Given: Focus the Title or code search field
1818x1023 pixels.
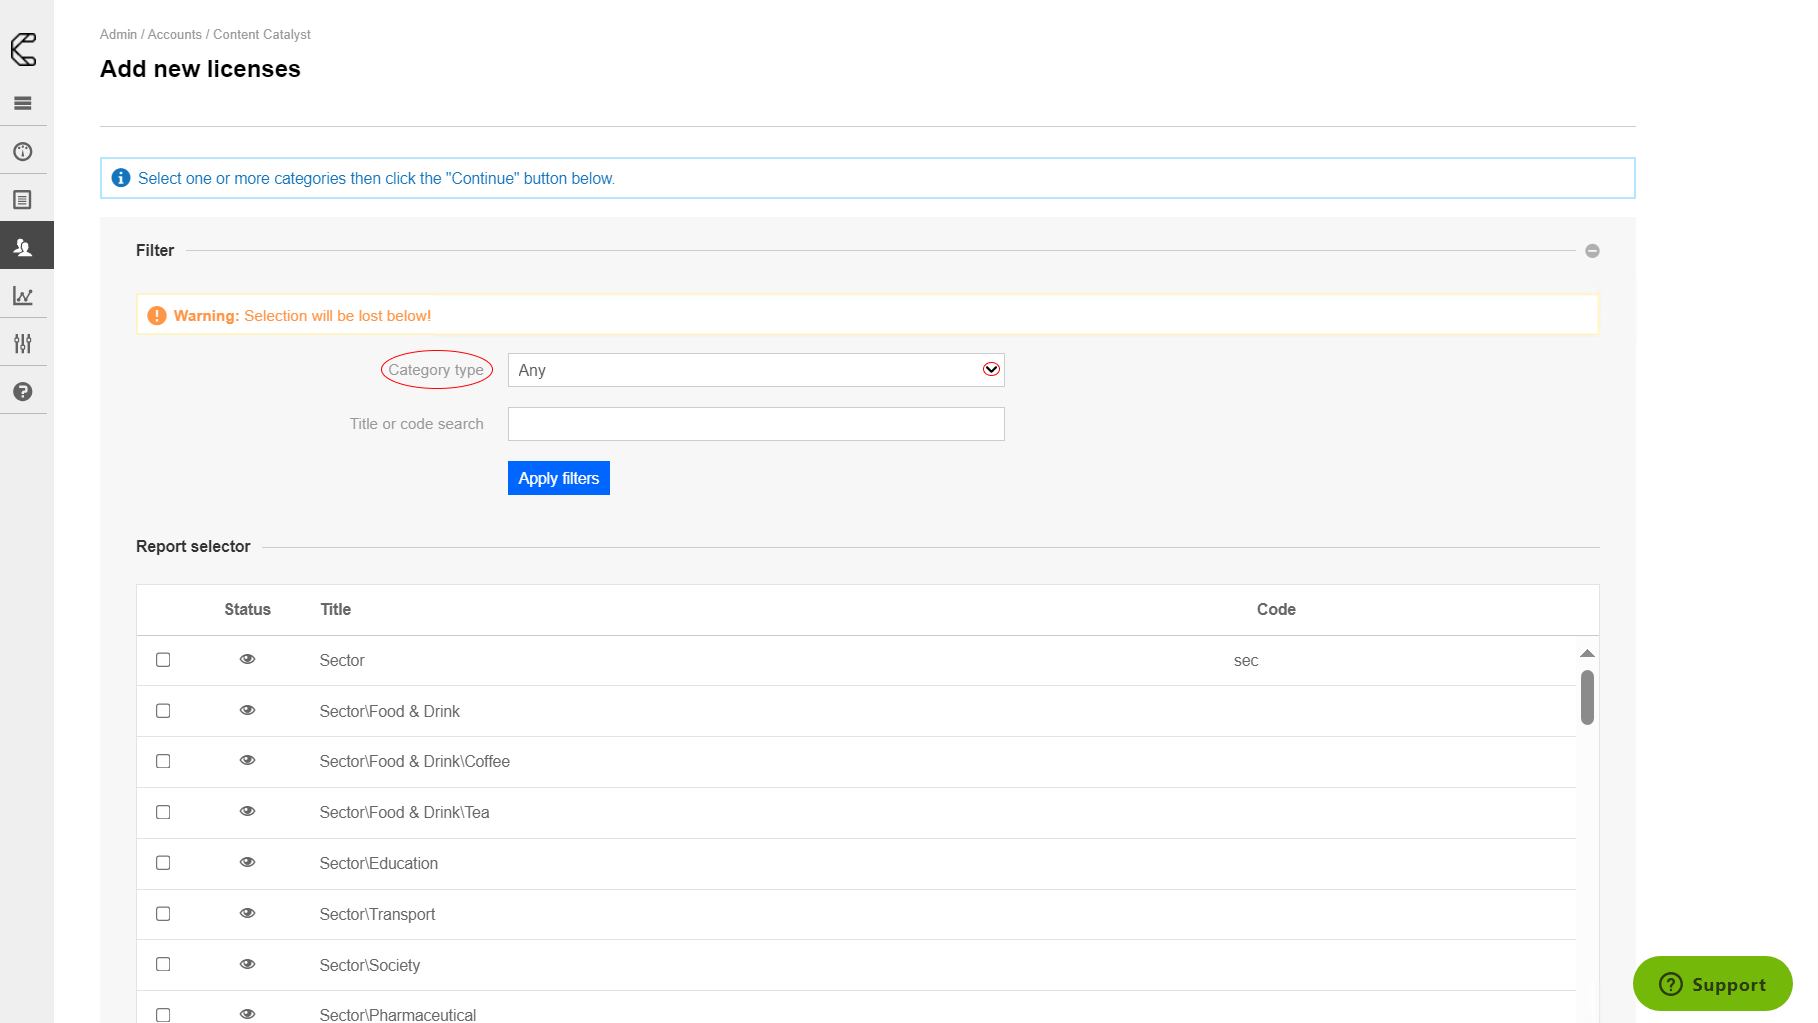Looking at the screenshot, I should tap(755, 424).
